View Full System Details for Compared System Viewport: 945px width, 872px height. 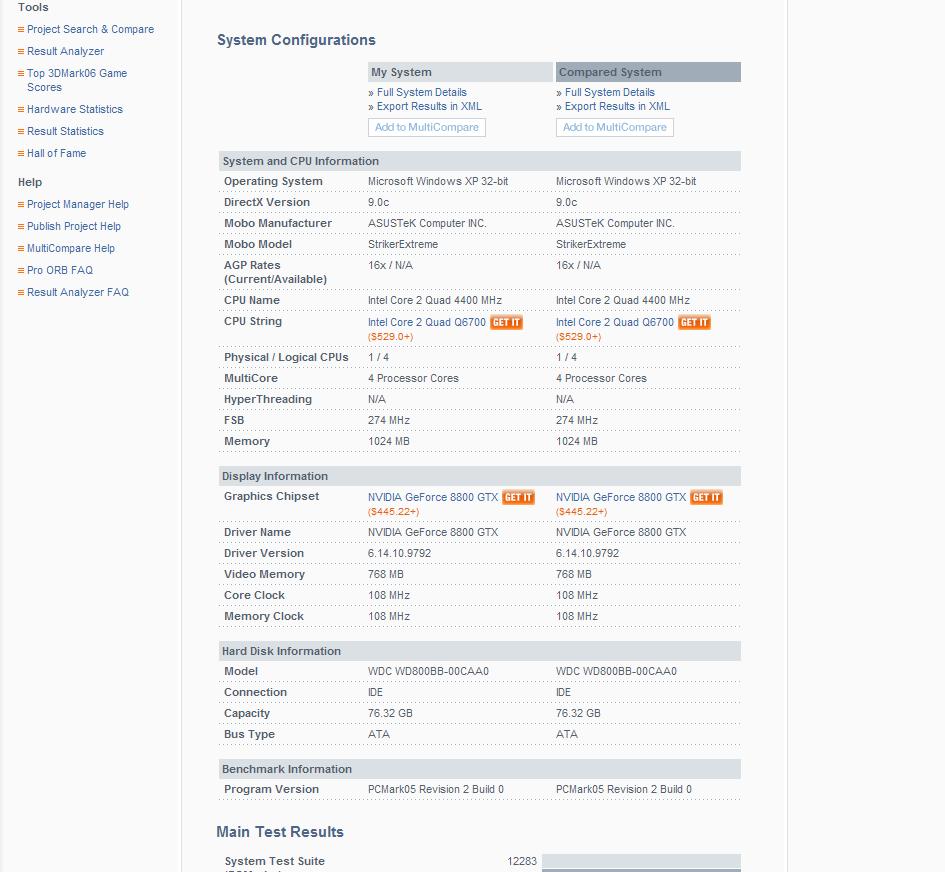click(609, 92)
